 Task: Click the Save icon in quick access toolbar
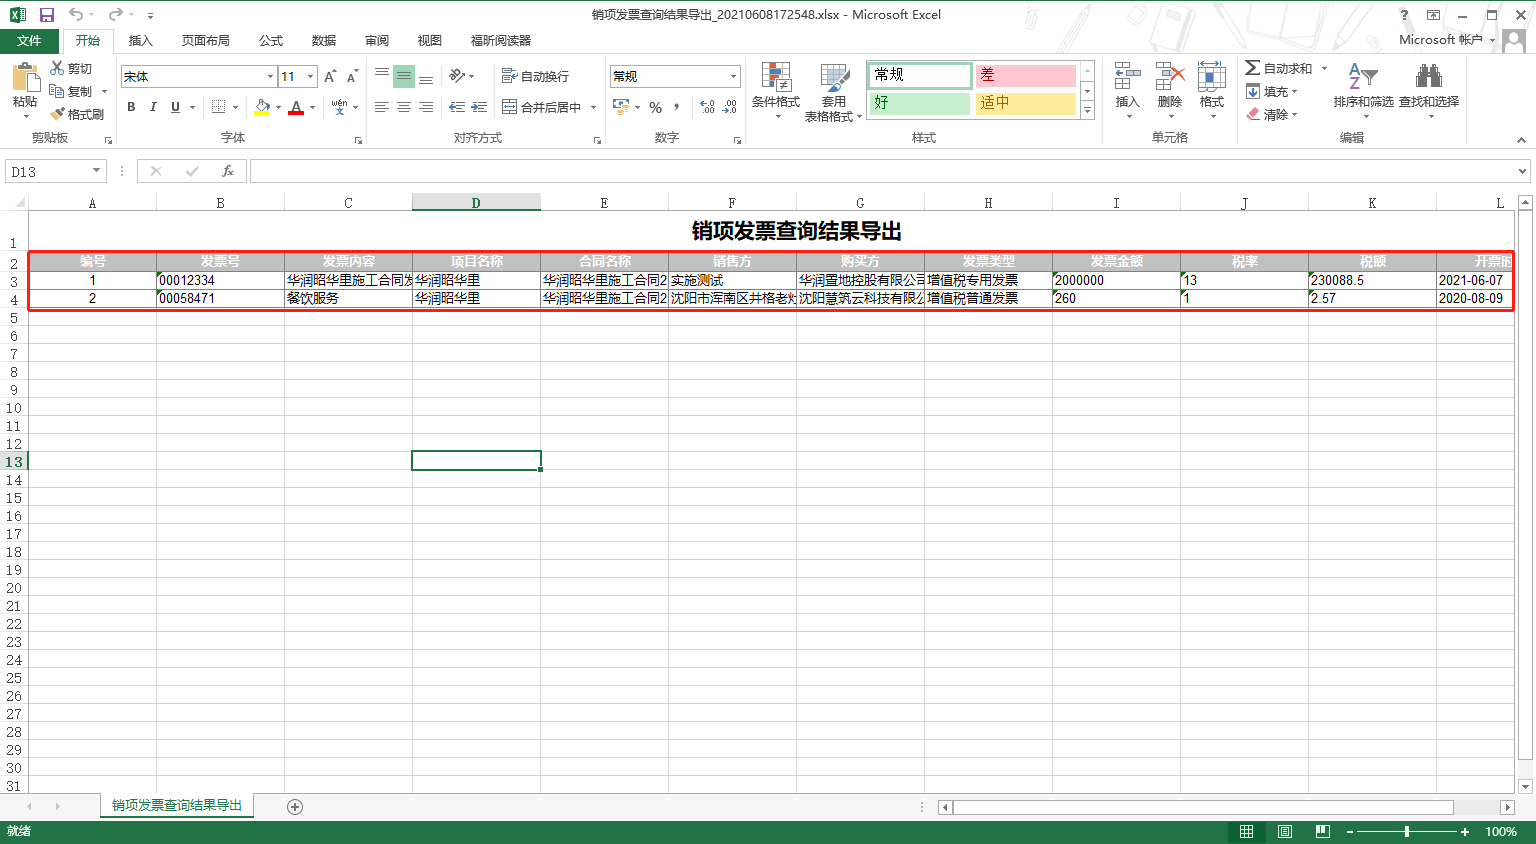46,15
